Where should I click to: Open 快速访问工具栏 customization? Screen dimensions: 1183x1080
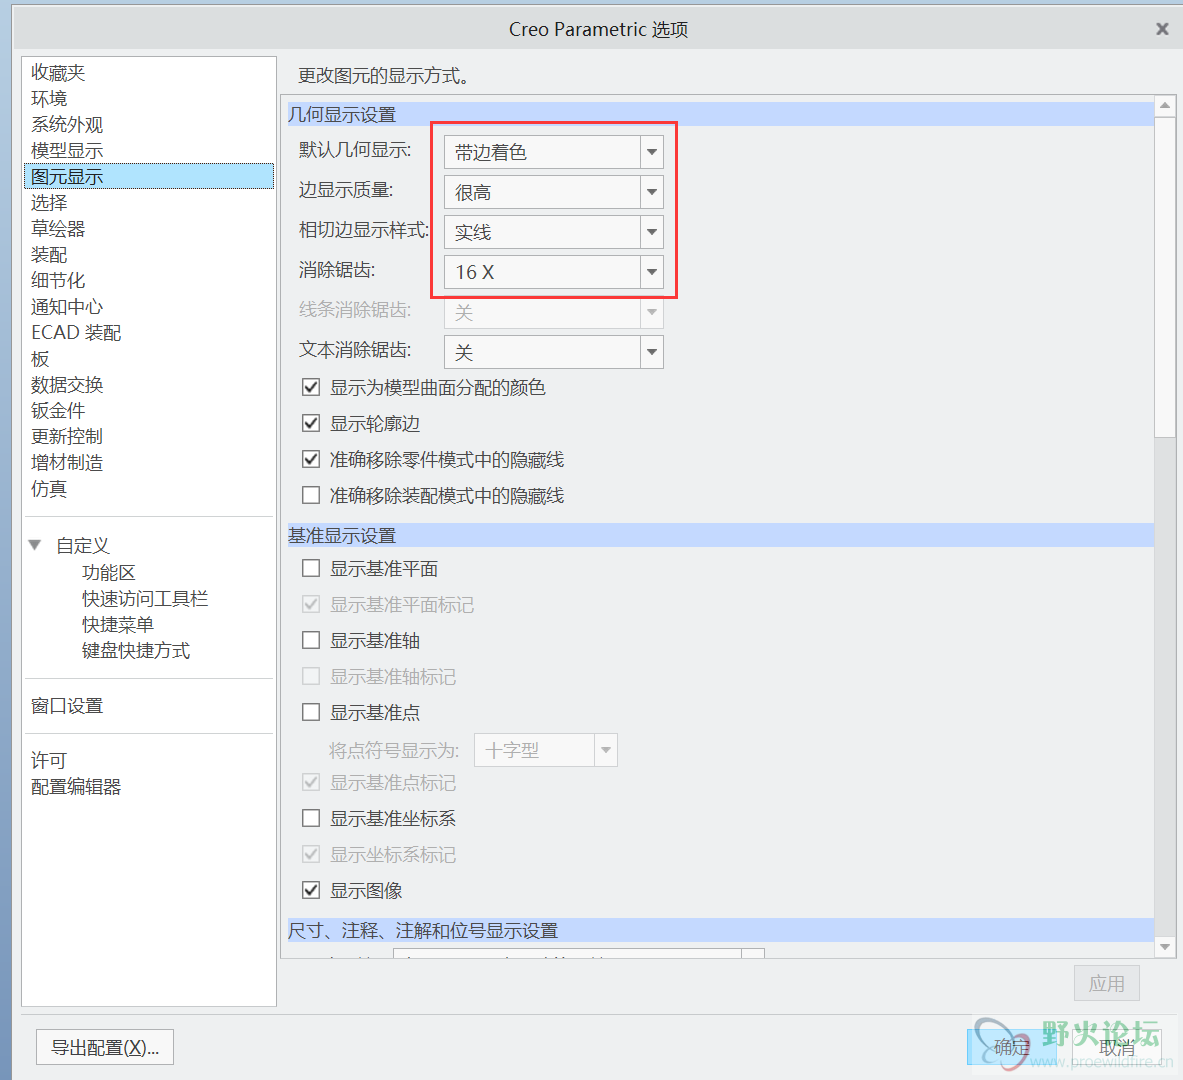[145, 598]
